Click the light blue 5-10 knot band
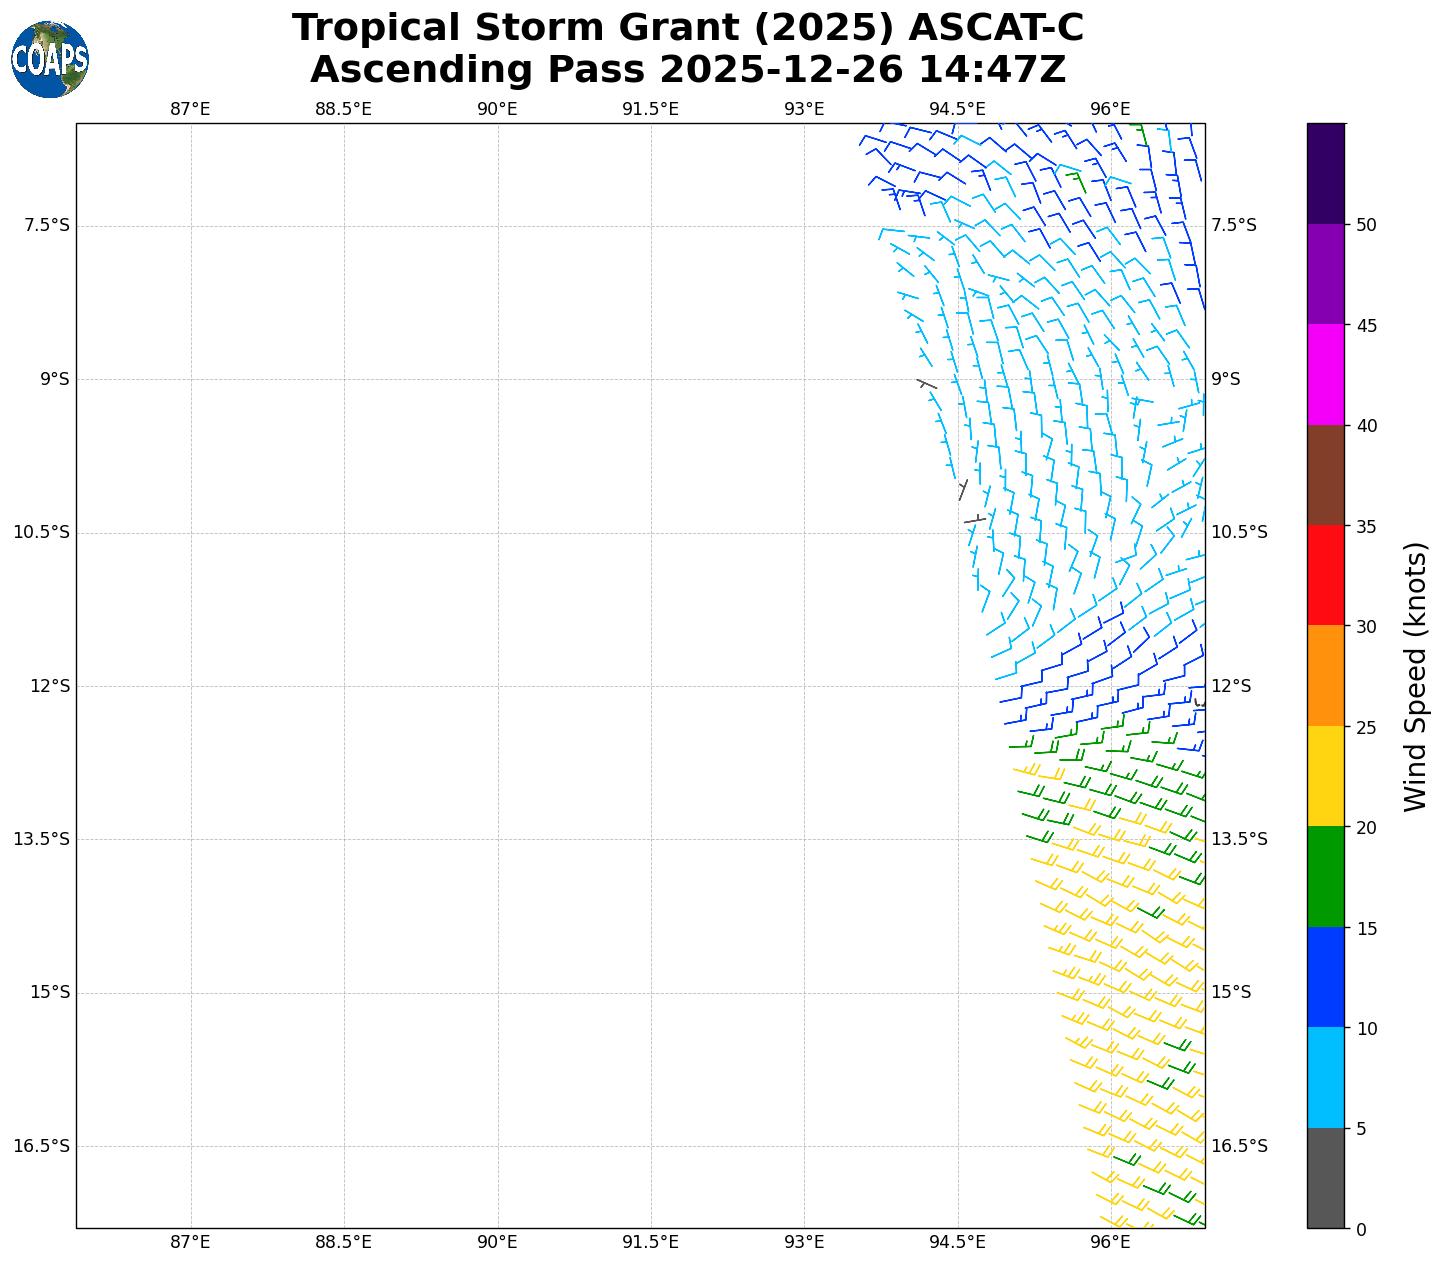 coord(1326,1078)
